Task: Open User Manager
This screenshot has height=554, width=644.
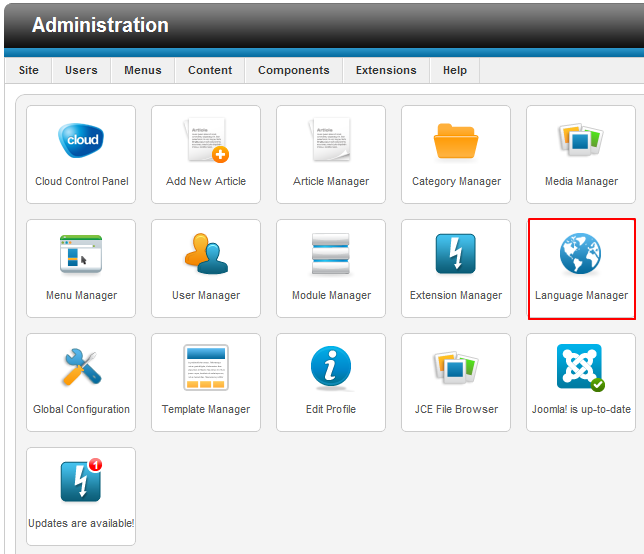Action: 206,255
